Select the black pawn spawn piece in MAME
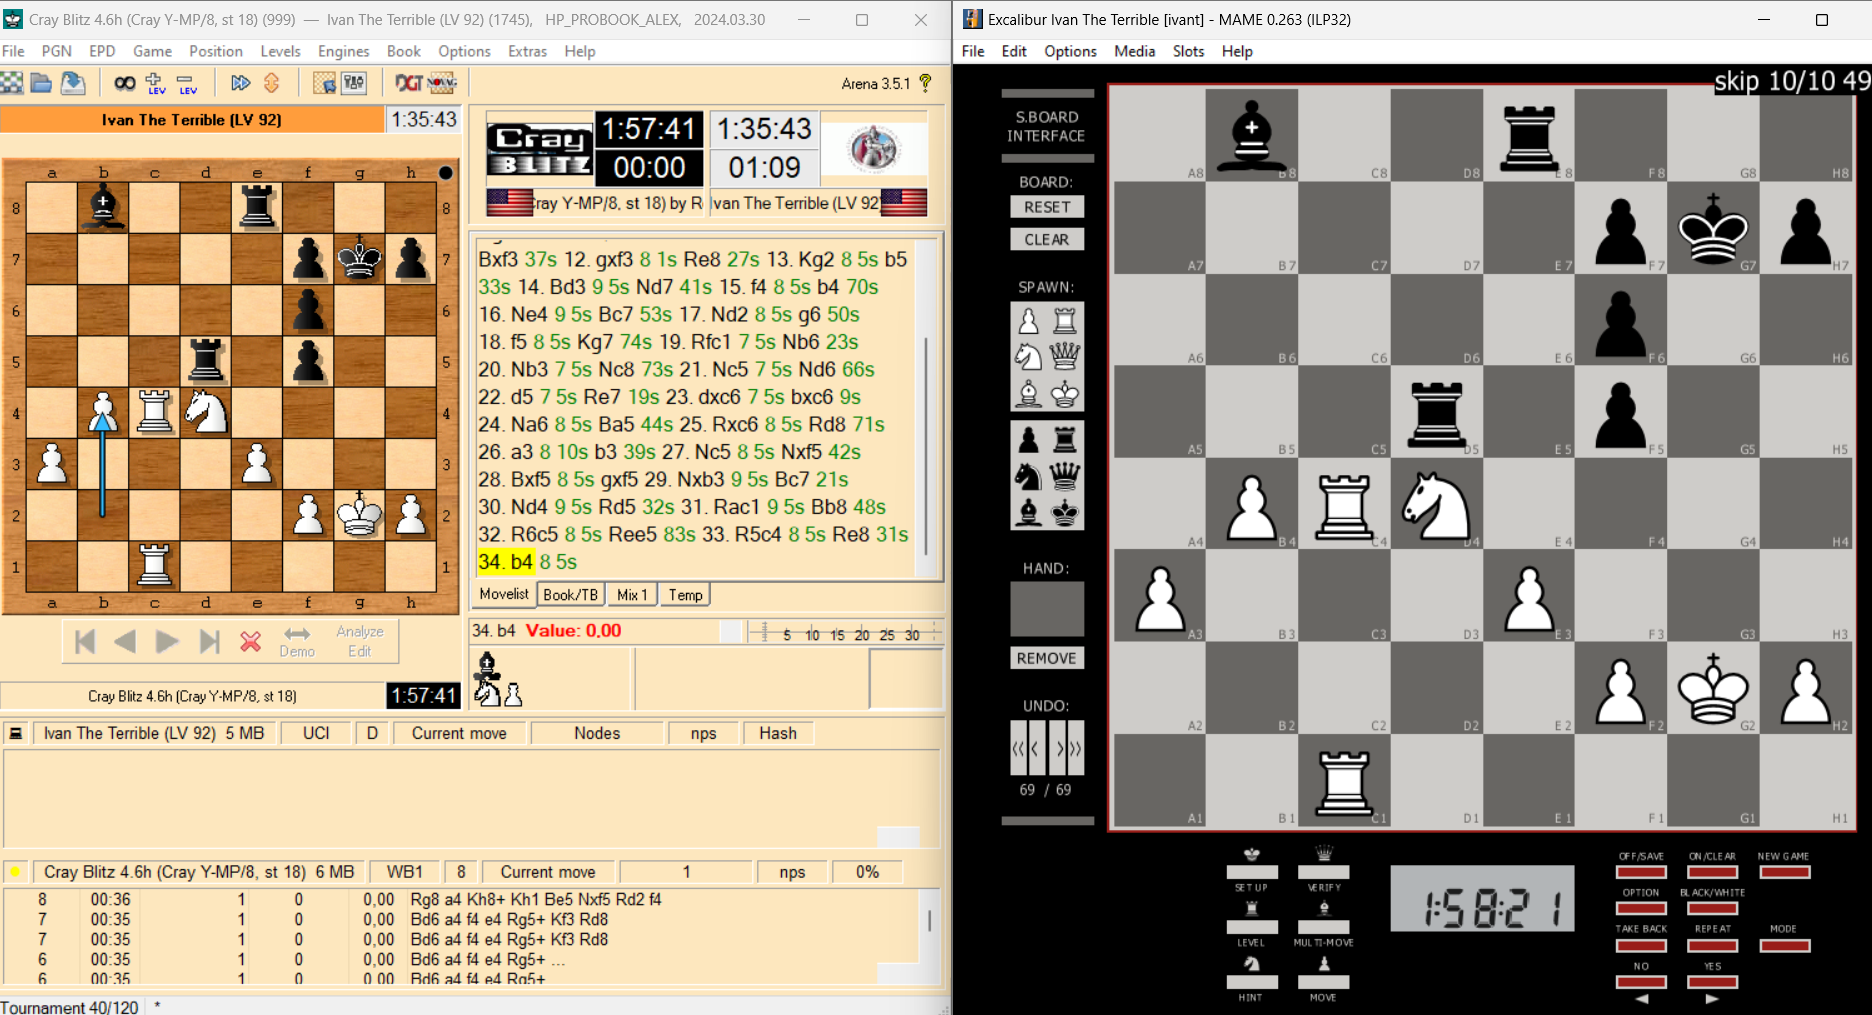 point(1028,439)
